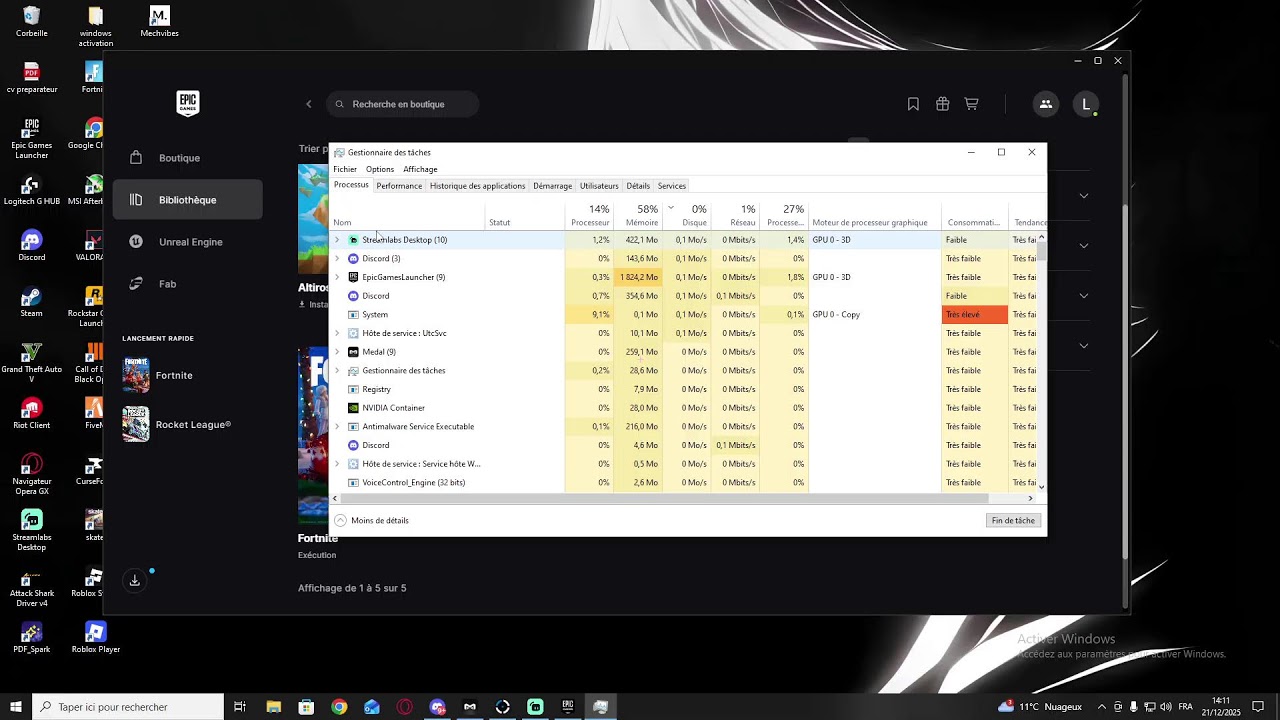The image size is (1280, 720).
Task: Select the Steam desktop shortcut
Action: click(x=32, y=302)
